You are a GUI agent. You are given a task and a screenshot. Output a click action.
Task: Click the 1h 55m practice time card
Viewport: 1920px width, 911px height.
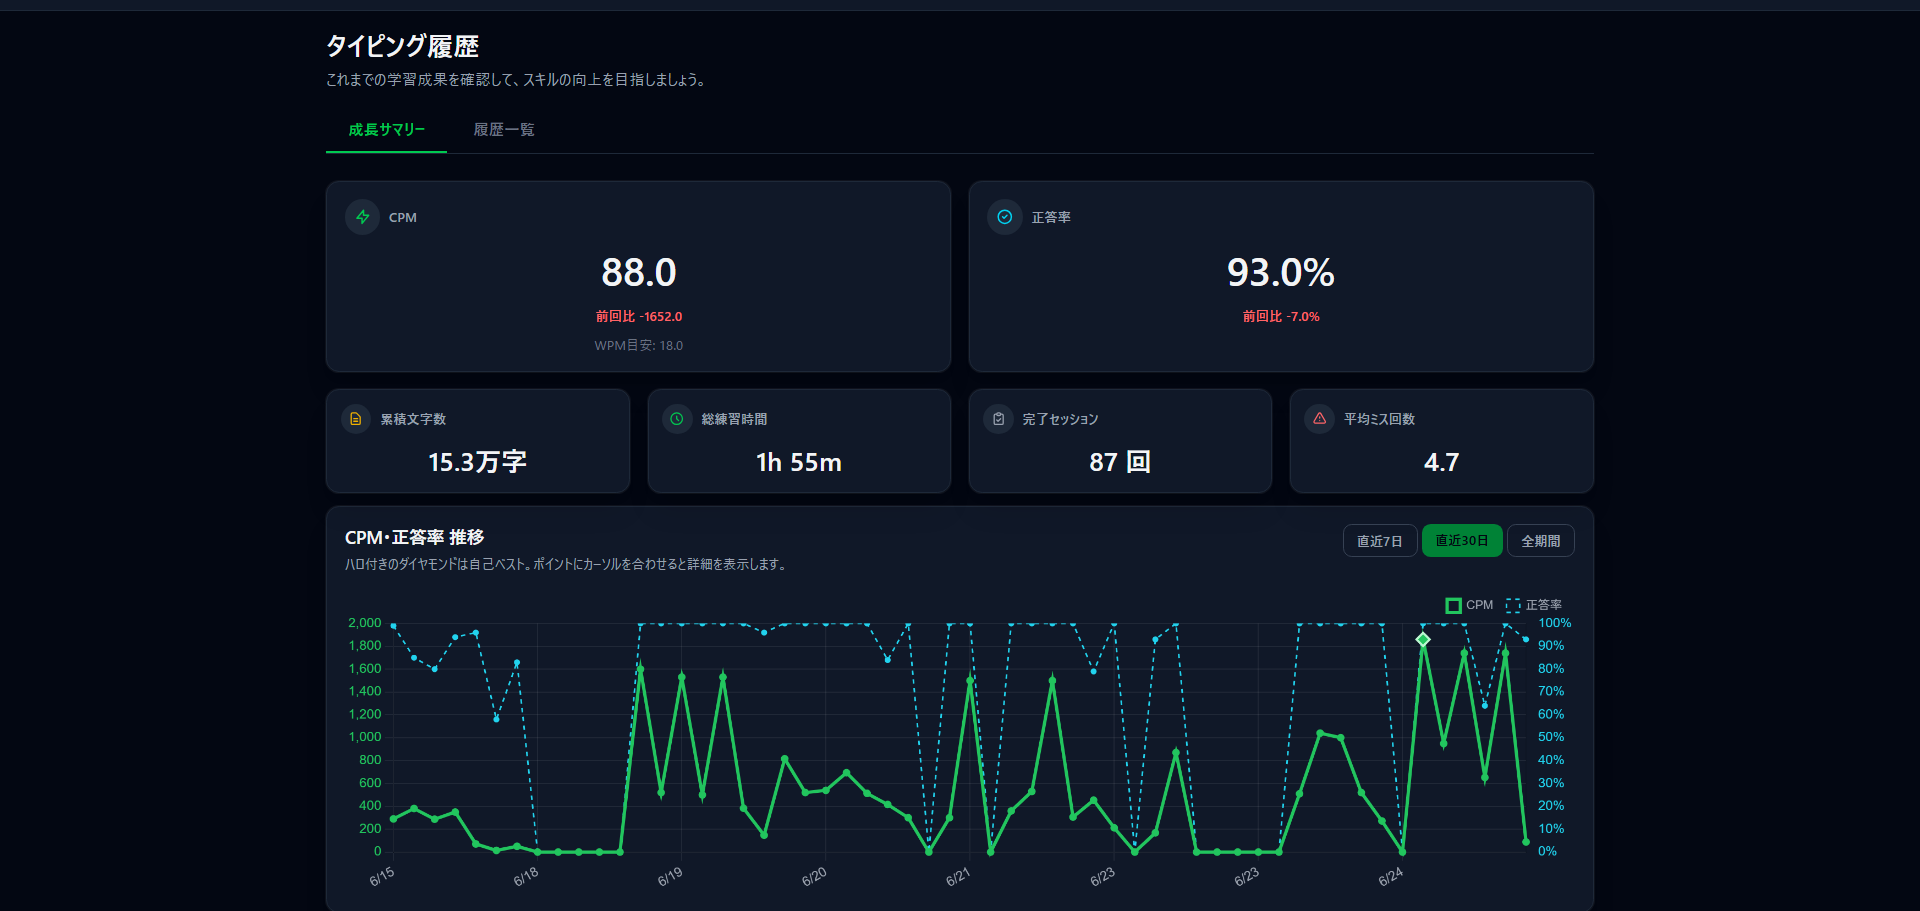click(799, 441)
